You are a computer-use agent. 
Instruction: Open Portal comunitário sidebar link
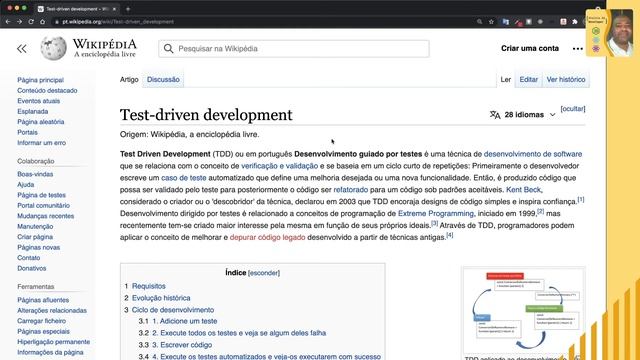click(x=43, y=205)
